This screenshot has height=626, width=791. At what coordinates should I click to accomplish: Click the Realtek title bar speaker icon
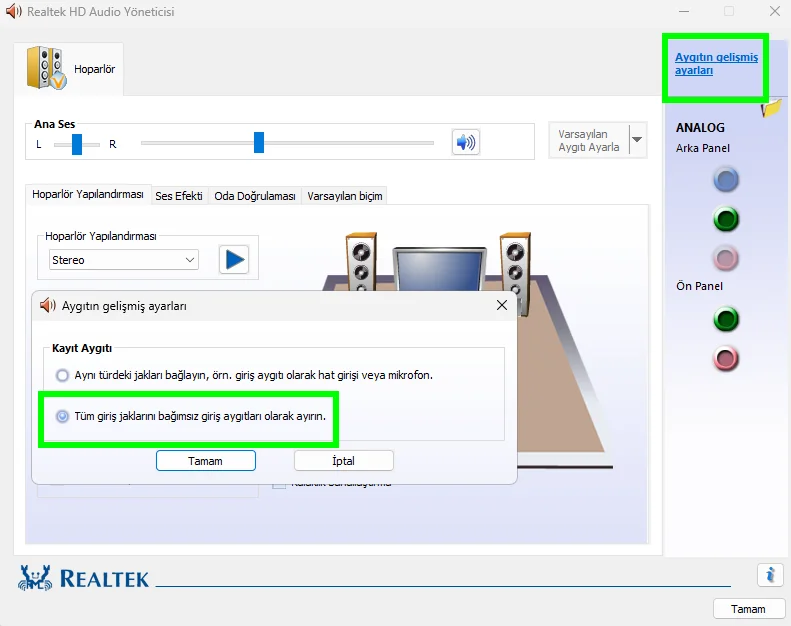point(14,11)
